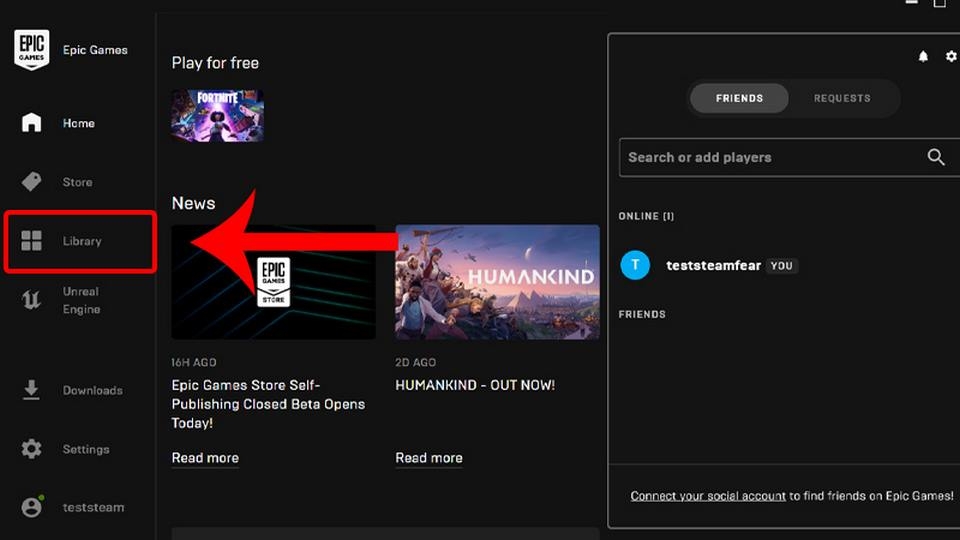Go to the Downloads menu entry

click(x=92, y=390)
